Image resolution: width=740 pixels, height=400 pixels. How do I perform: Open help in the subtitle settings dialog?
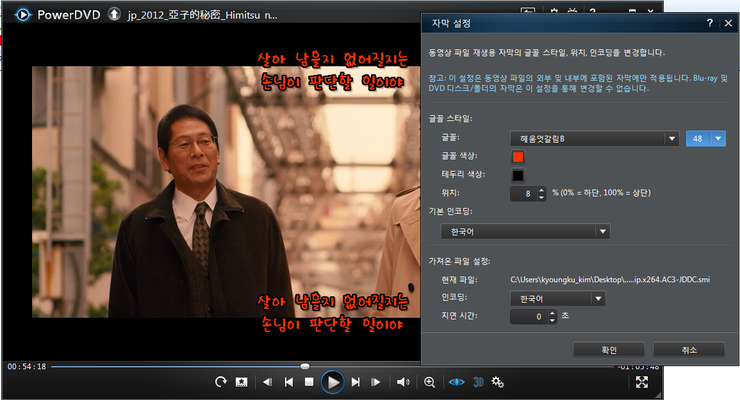tap(709, 23)
